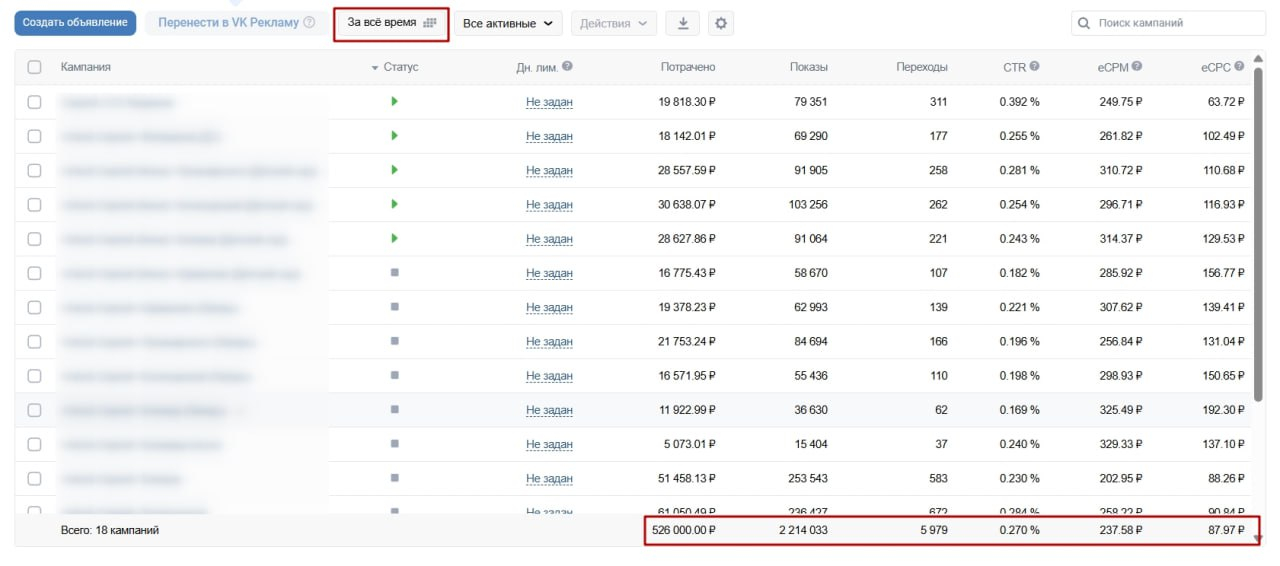Expand the Действия actions dropdown
Image resolution: width=1280 pixels, height=566 pixels.
tap(613, 23)
